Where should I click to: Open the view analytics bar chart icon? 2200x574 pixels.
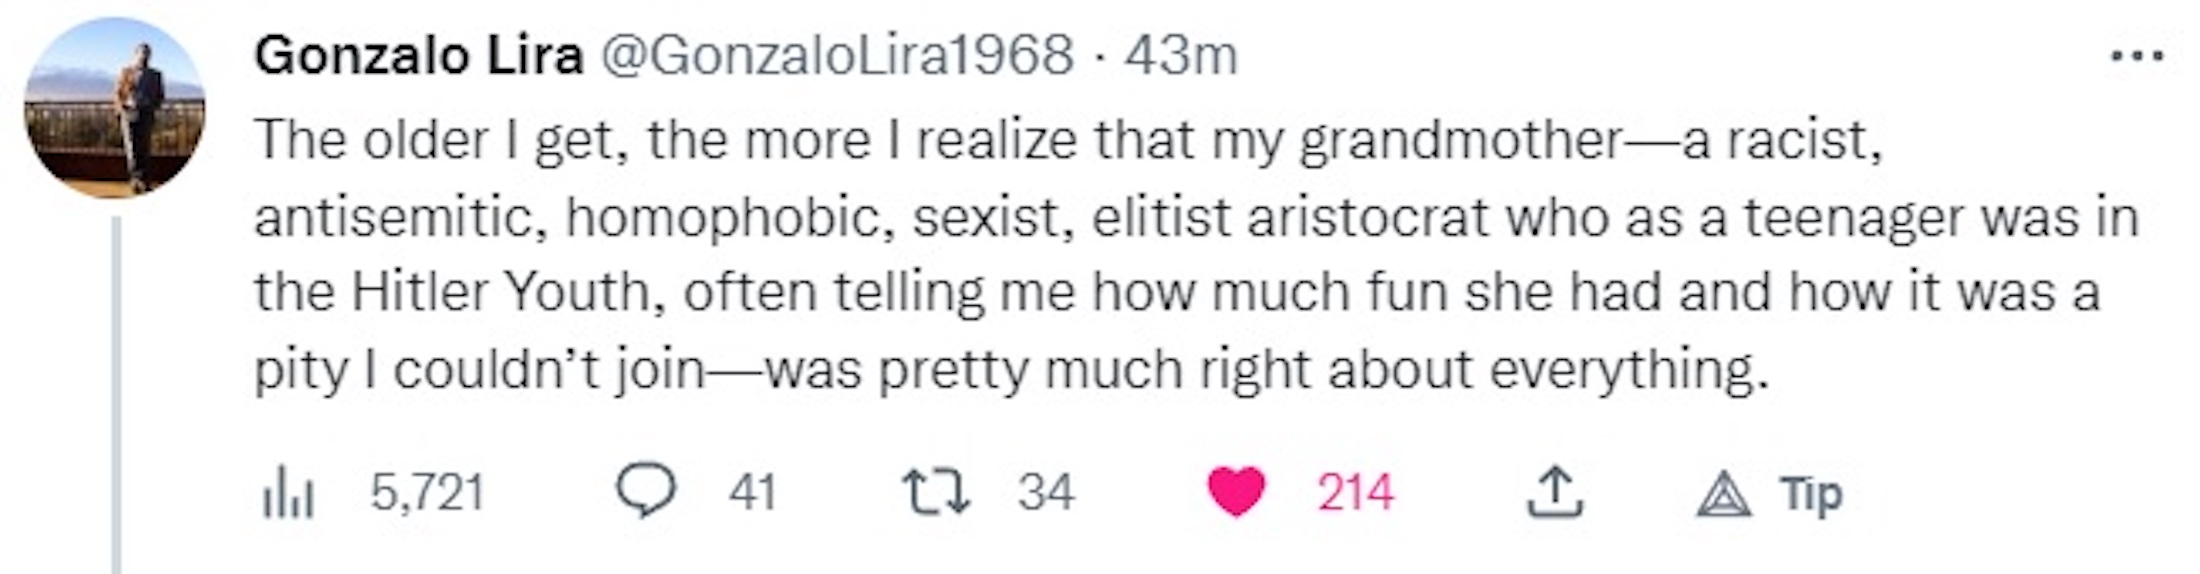point(288,492)
